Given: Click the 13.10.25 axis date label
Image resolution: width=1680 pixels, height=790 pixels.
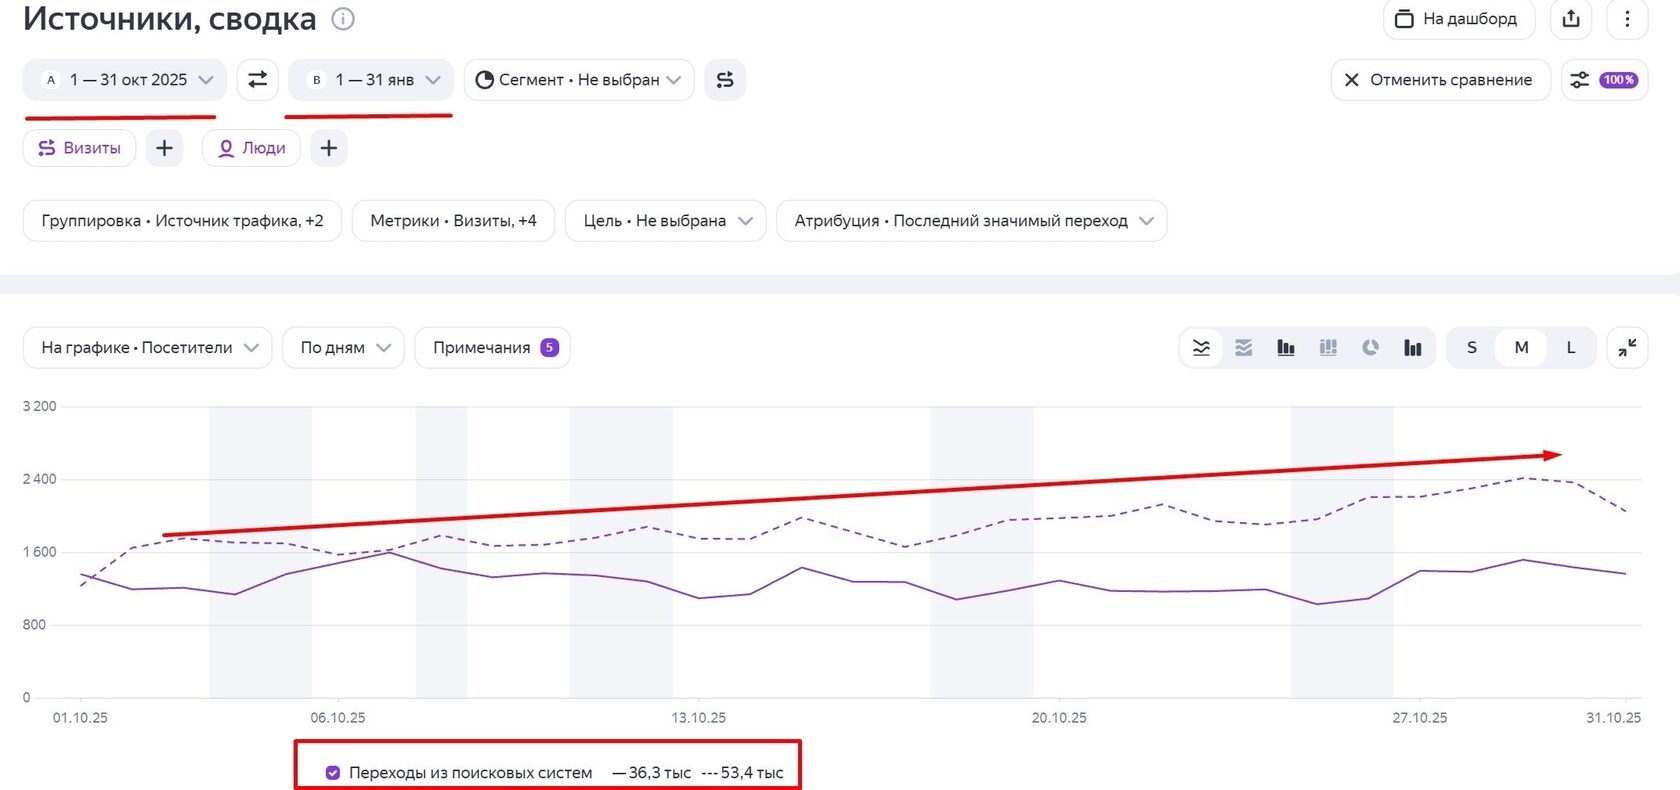Looking at the screenshot, I should click(699, 718).
